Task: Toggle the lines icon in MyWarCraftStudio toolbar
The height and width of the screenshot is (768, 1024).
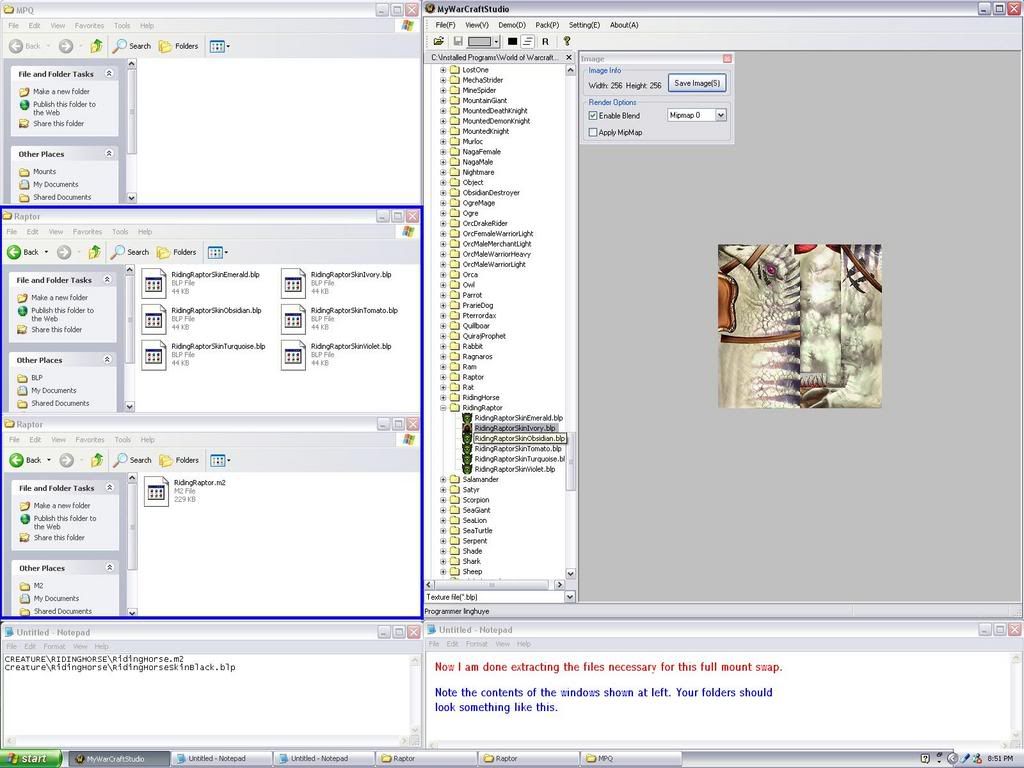Action: 528,41
